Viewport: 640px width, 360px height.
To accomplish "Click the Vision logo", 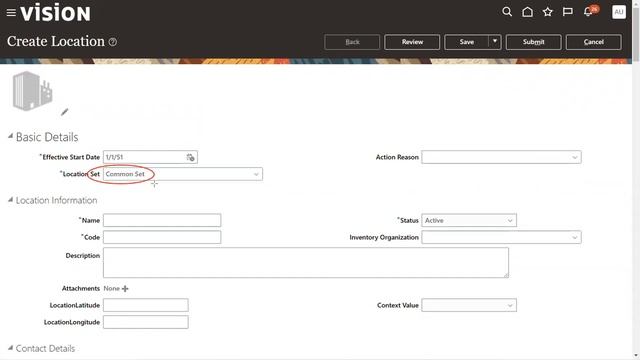I will point(55,13).
